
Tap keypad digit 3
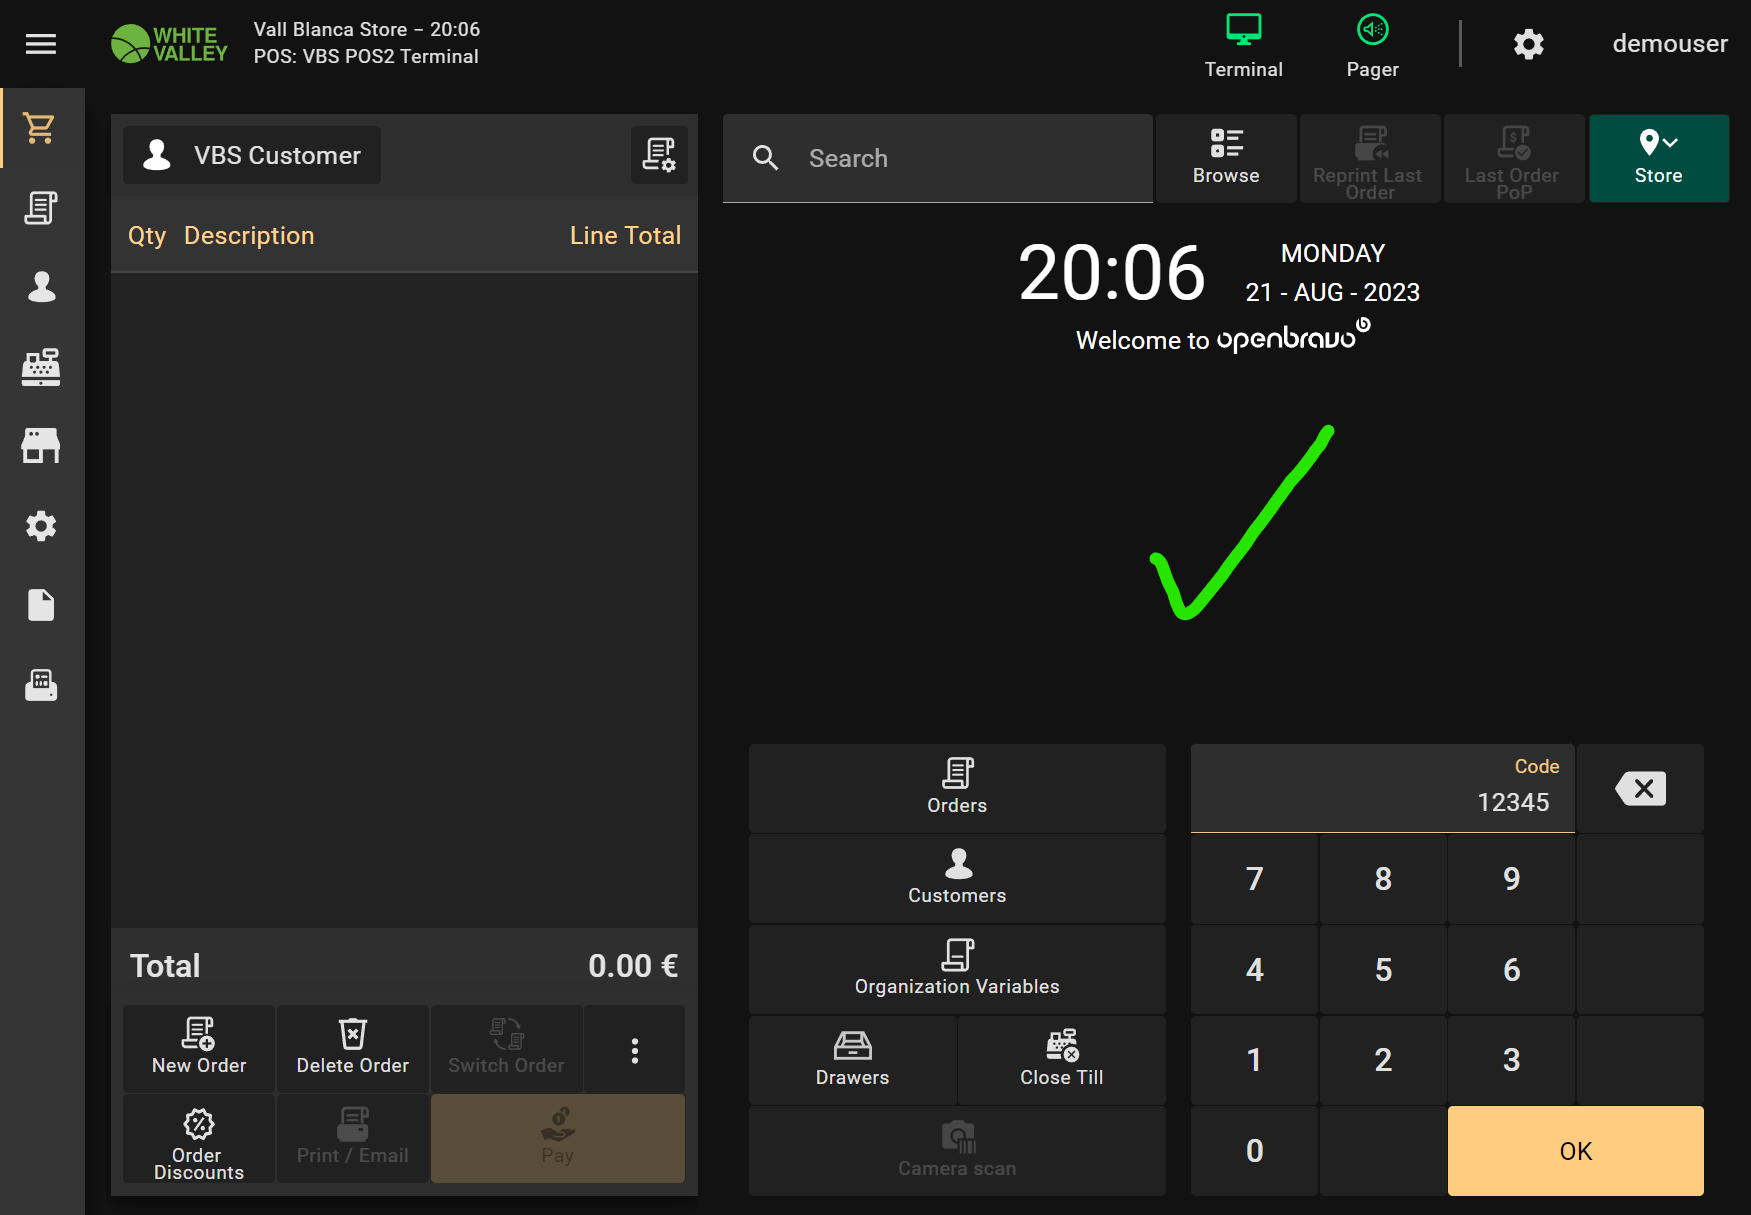(1512, 1060)
